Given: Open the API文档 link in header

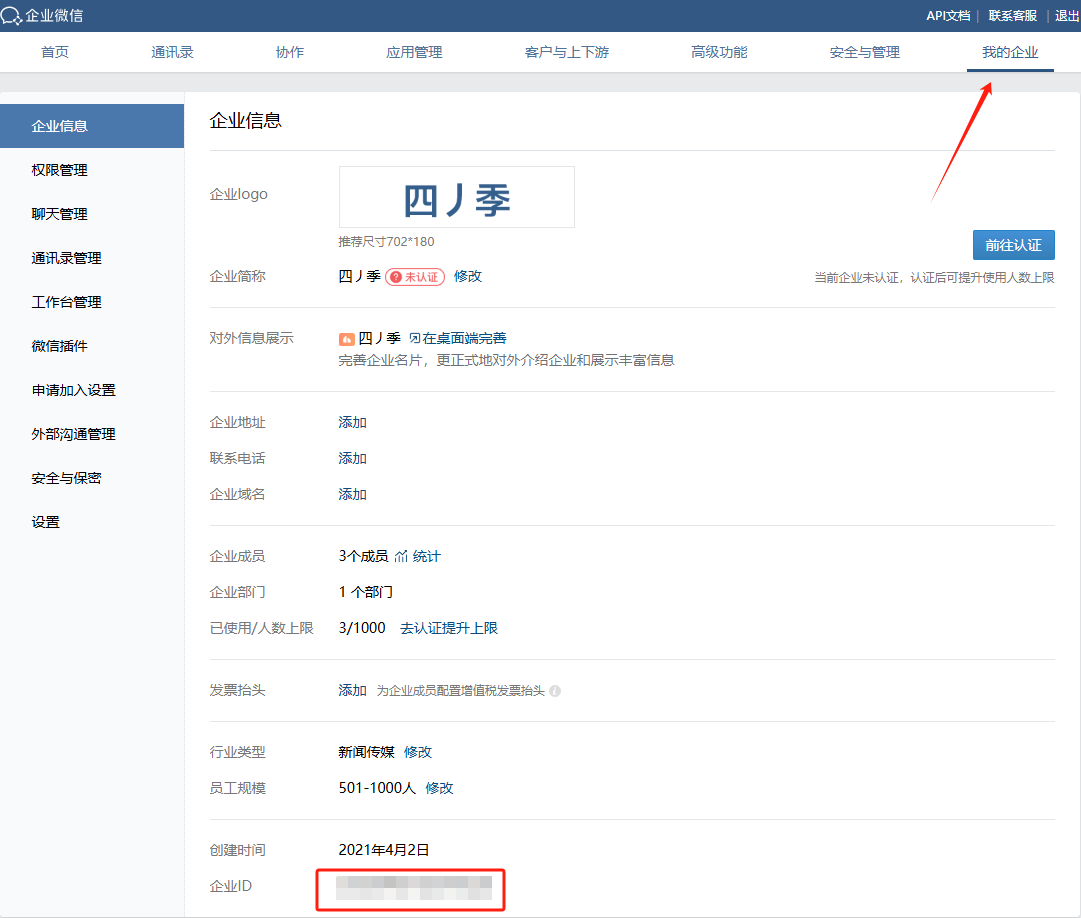Looking at the screenshot, I should [x=947, y=16].
